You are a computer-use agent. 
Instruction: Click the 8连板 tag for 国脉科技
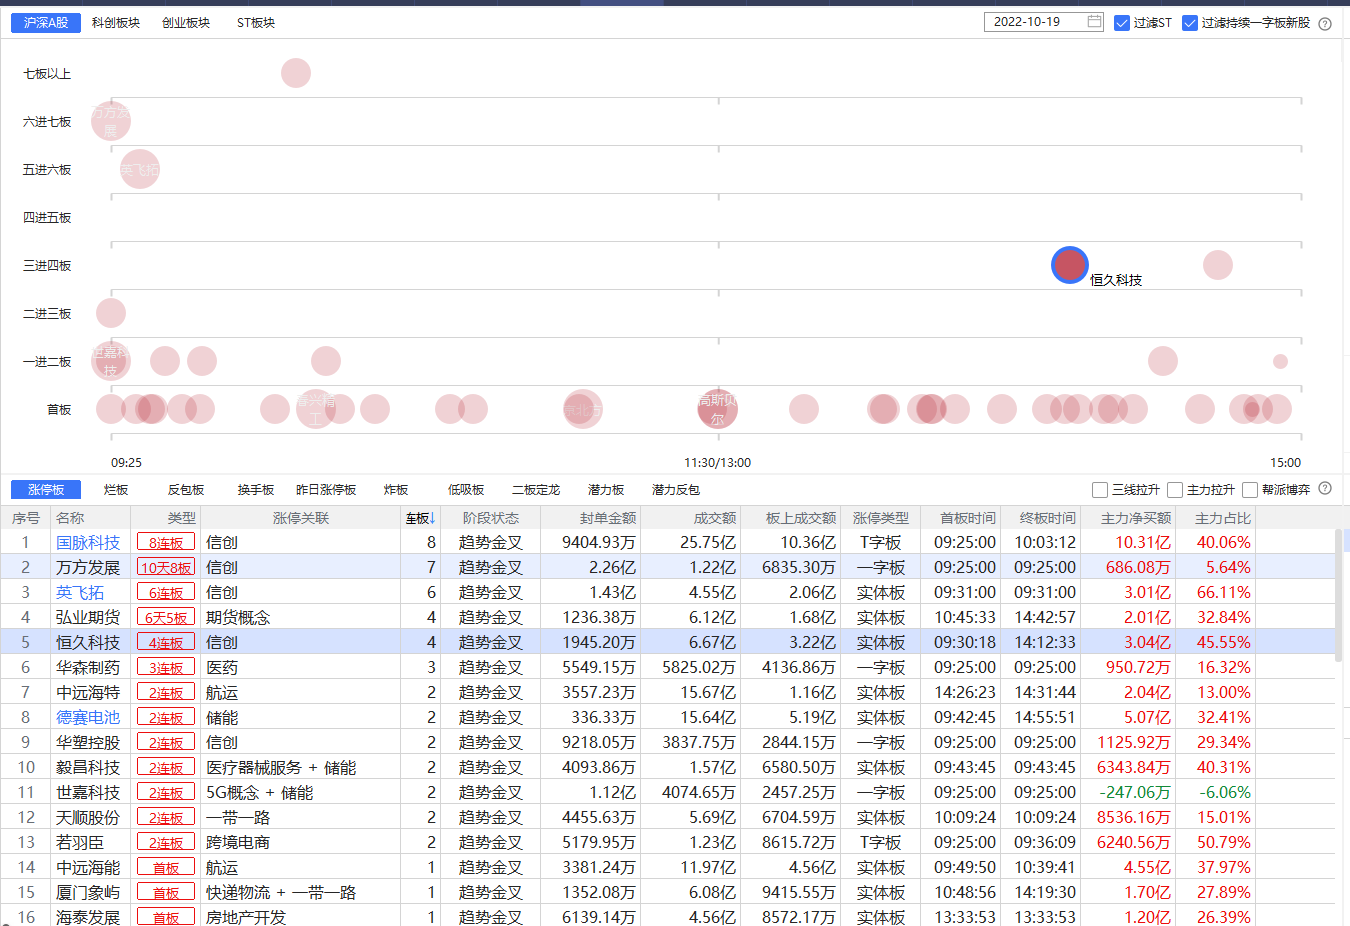pos(166,542)
